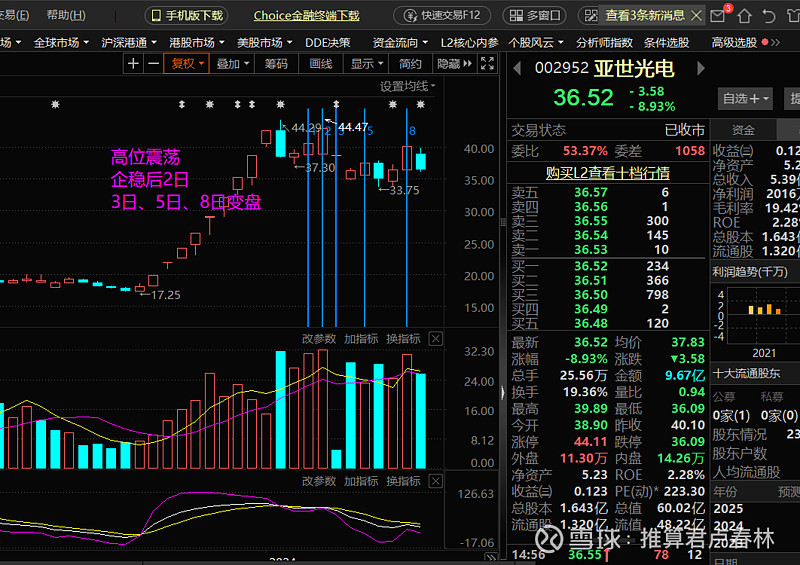Select the 资金 tab in right panel
Image resolution: width=800 pixels, height=565 pixels.
742,130
